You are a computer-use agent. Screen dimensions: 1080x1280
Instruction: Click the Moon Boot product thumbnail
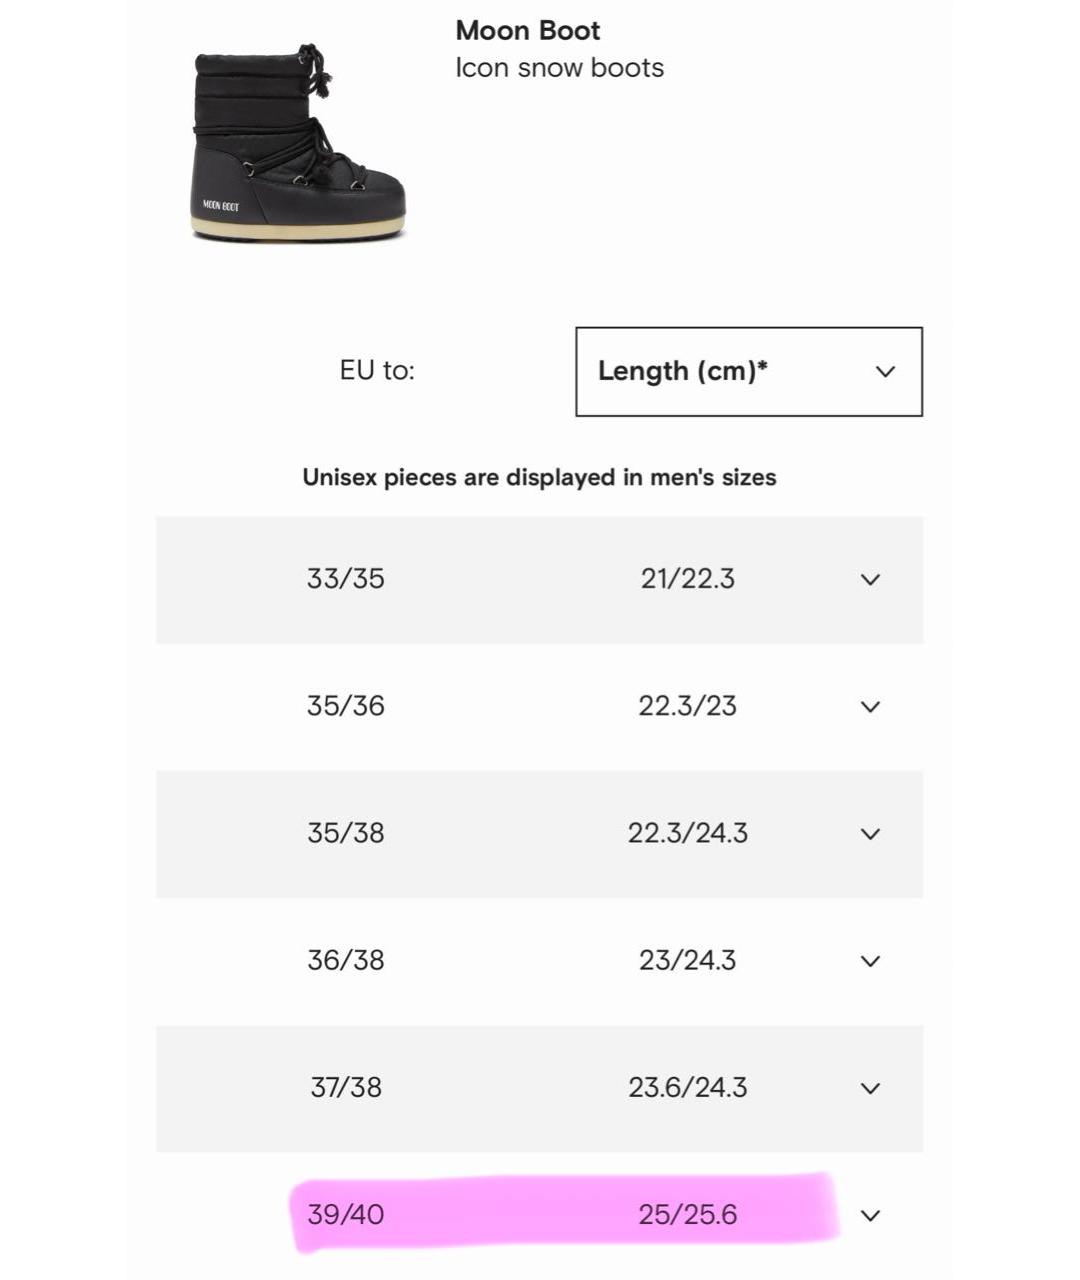pyautogui.click(x=298, y=143)
